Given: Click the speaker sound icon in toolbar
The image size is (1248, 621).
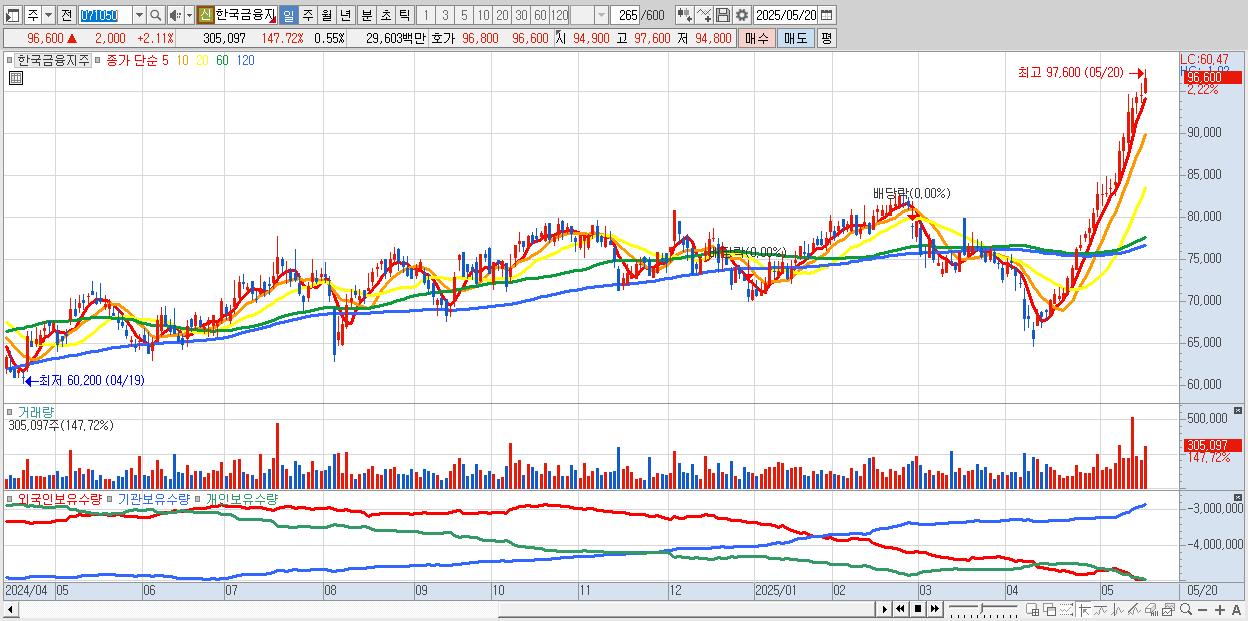Looking at the screenshot, I should [x=176, y=15].
